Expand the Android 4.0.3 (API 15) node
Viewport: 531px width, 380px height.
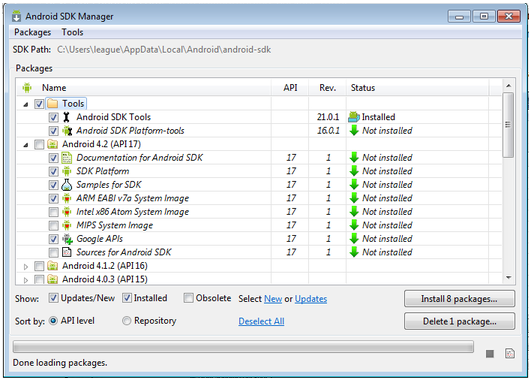pos(26,280)
